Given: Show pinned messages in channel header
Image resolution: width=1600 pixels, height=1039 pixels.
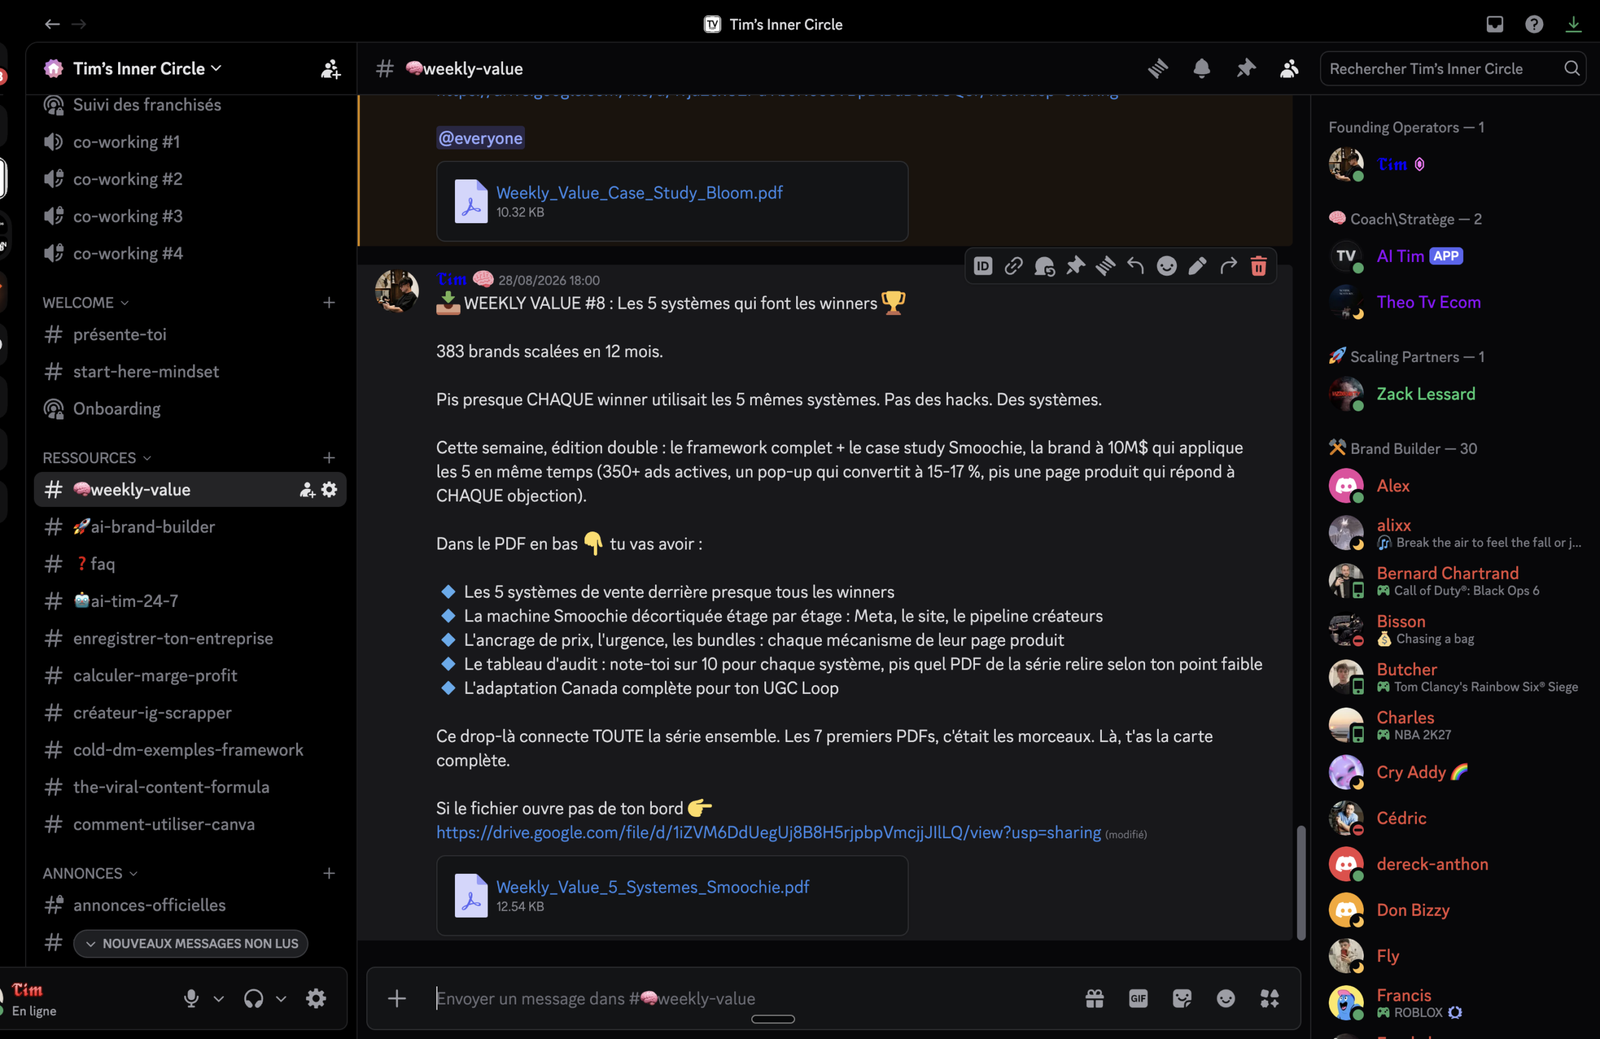Looking at the screenshot, I should (1246, 68).
